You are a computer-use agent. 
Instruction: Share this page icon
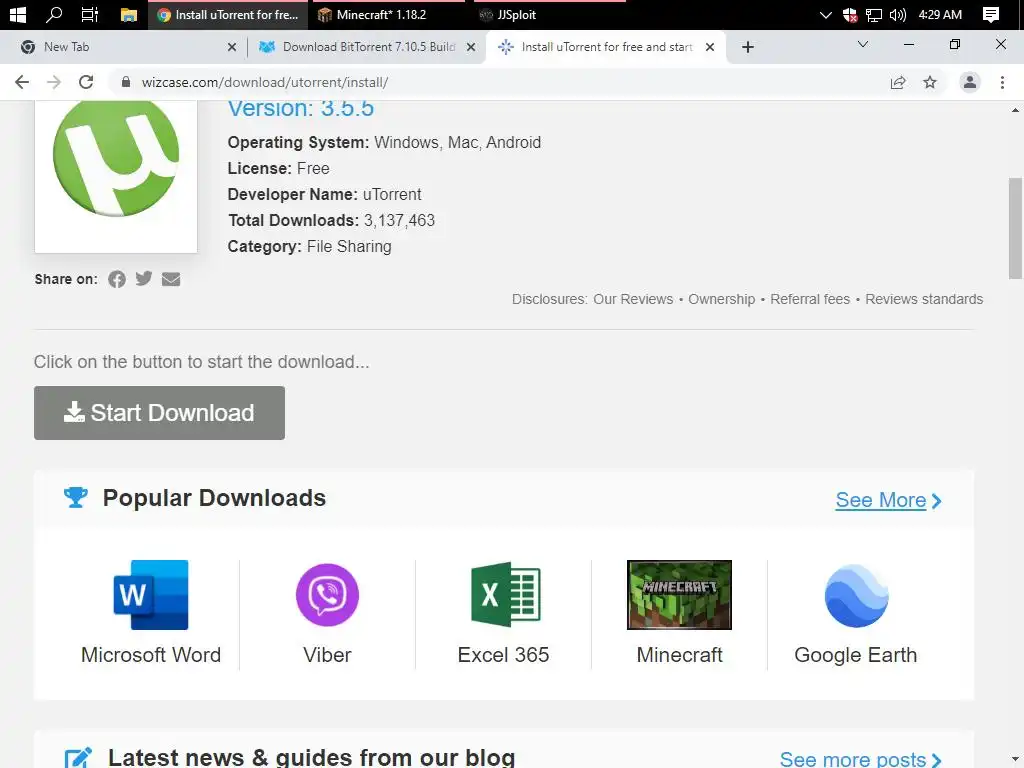pos(898,82)
